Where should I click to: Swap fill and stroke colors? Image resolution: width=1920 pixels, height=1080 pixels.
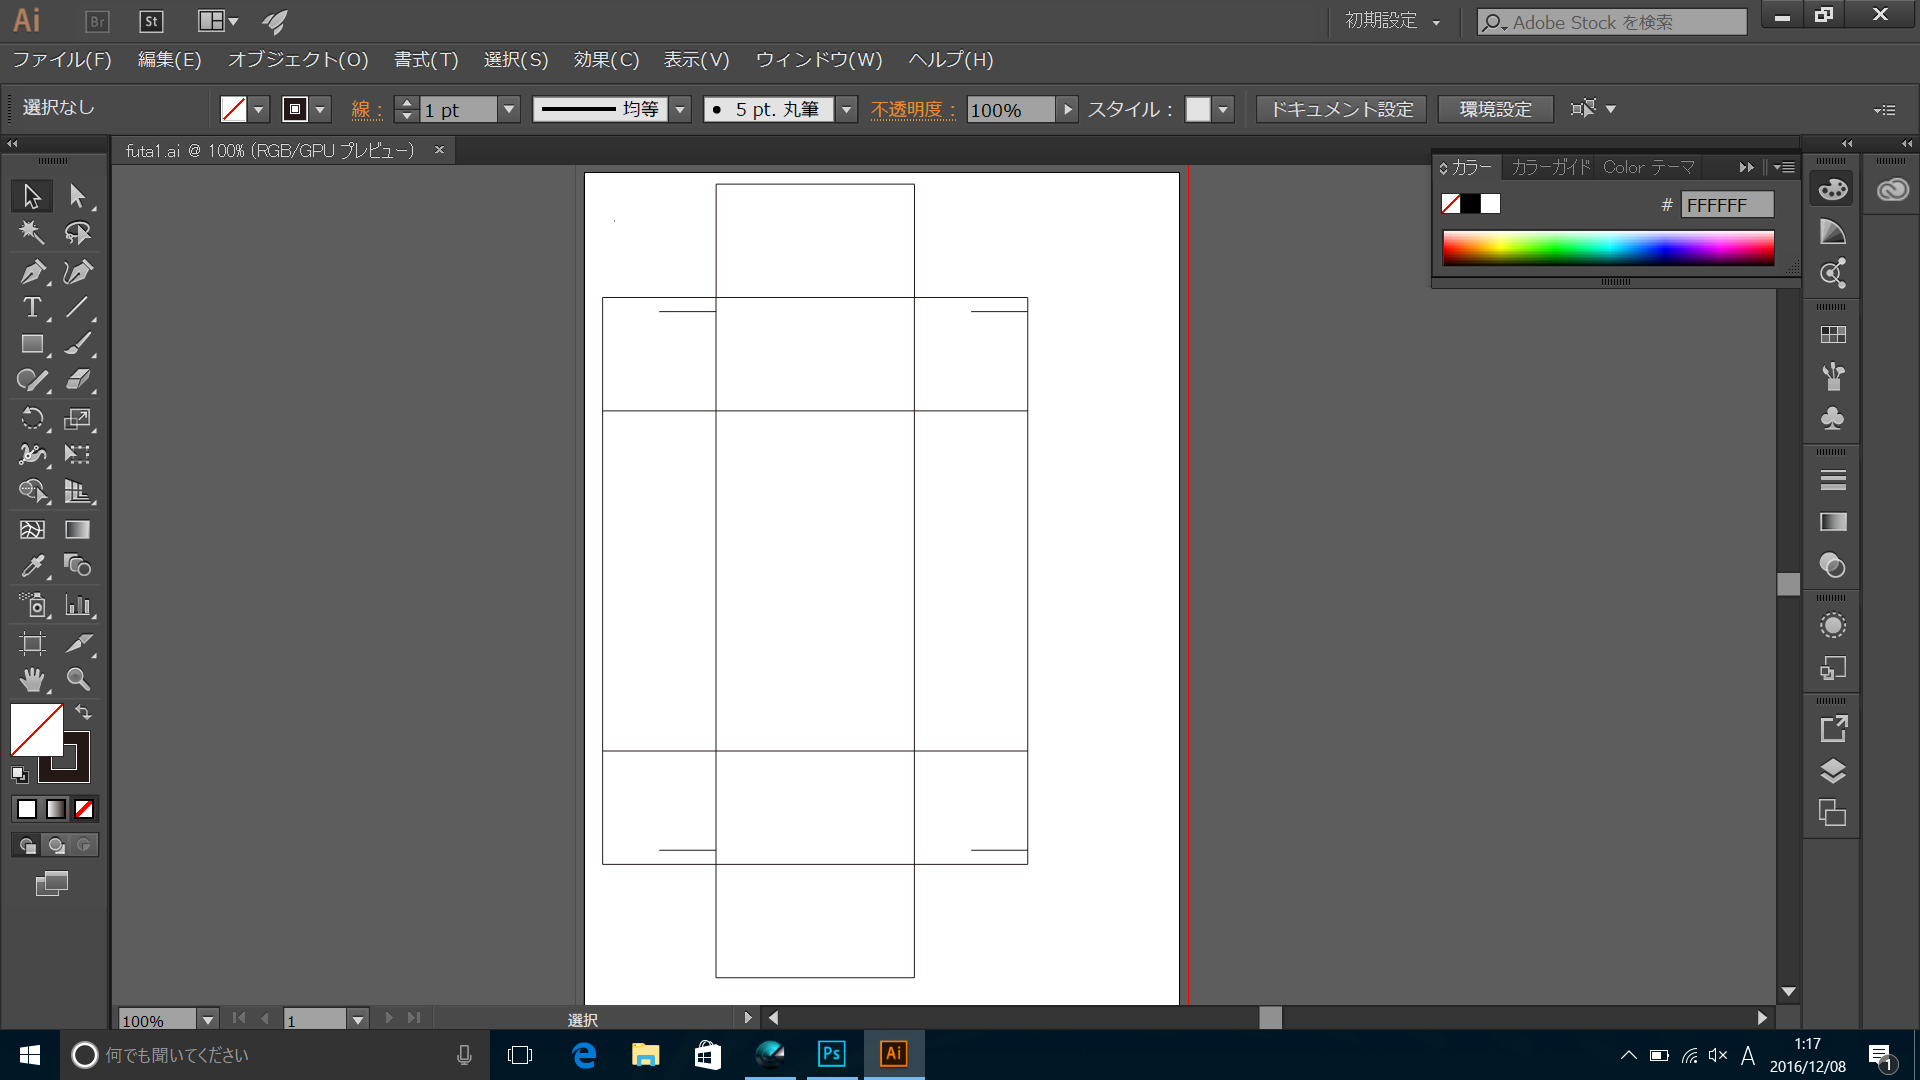pos(84,713)
